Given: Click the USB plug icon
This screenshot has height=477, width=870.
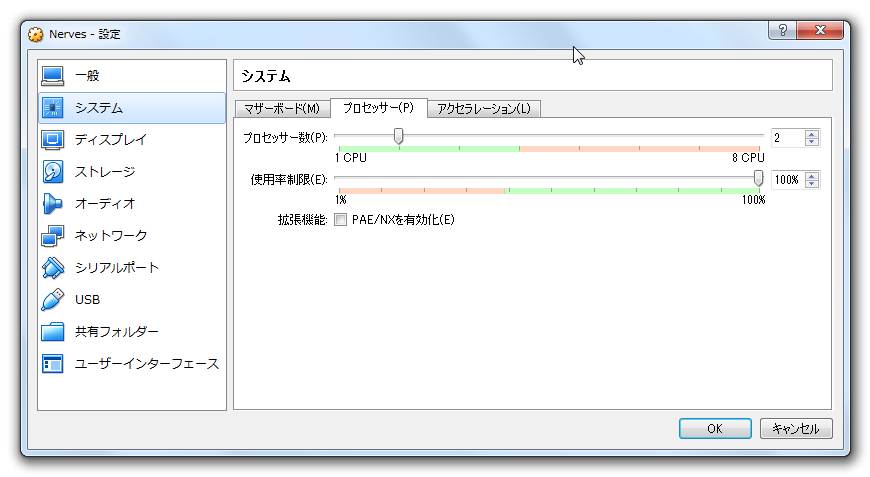Looking at the screenshot, I should click(53, 300).
